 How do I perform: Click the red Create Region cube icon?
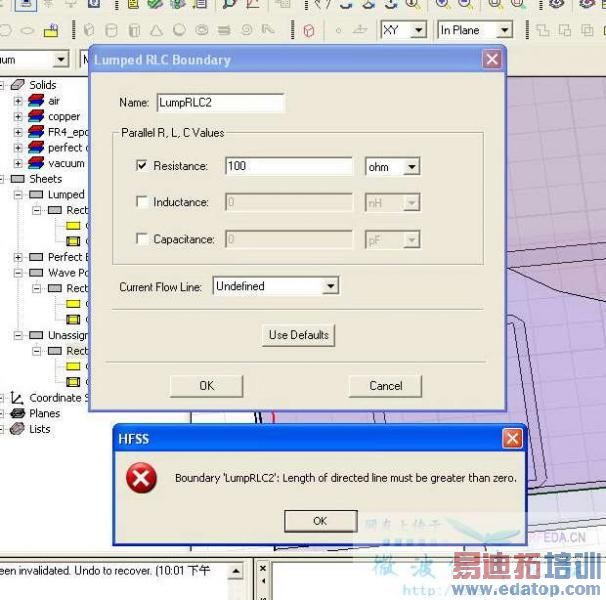[x=309, y=30]
